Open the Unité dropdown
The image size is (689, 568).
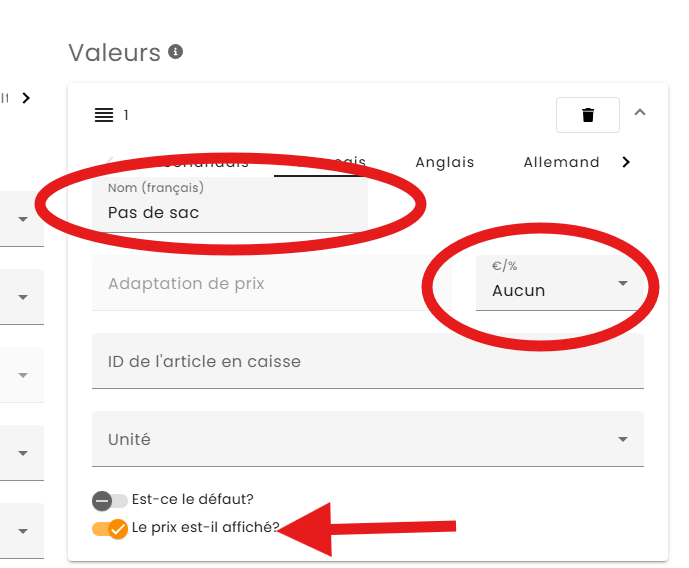367,440
